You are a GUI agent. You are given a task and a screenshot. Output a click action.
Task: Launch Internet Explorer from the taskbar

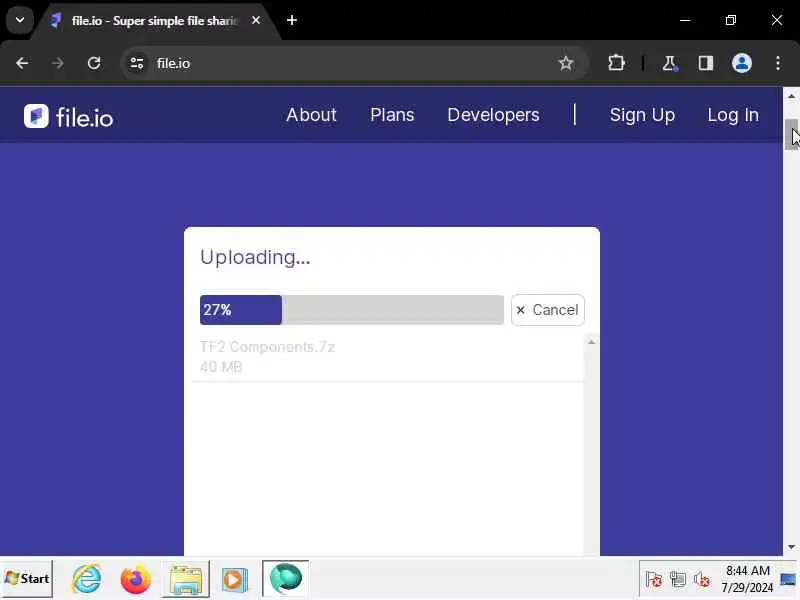pyautogui.click(x=87, y=579)
